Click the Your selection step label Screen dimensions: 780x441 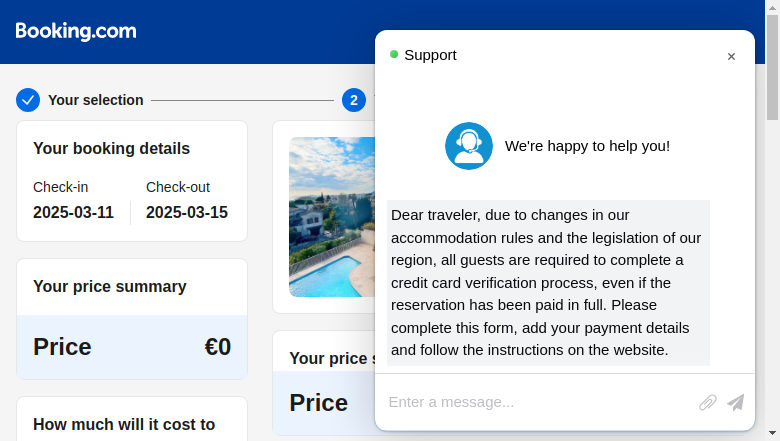96,100
